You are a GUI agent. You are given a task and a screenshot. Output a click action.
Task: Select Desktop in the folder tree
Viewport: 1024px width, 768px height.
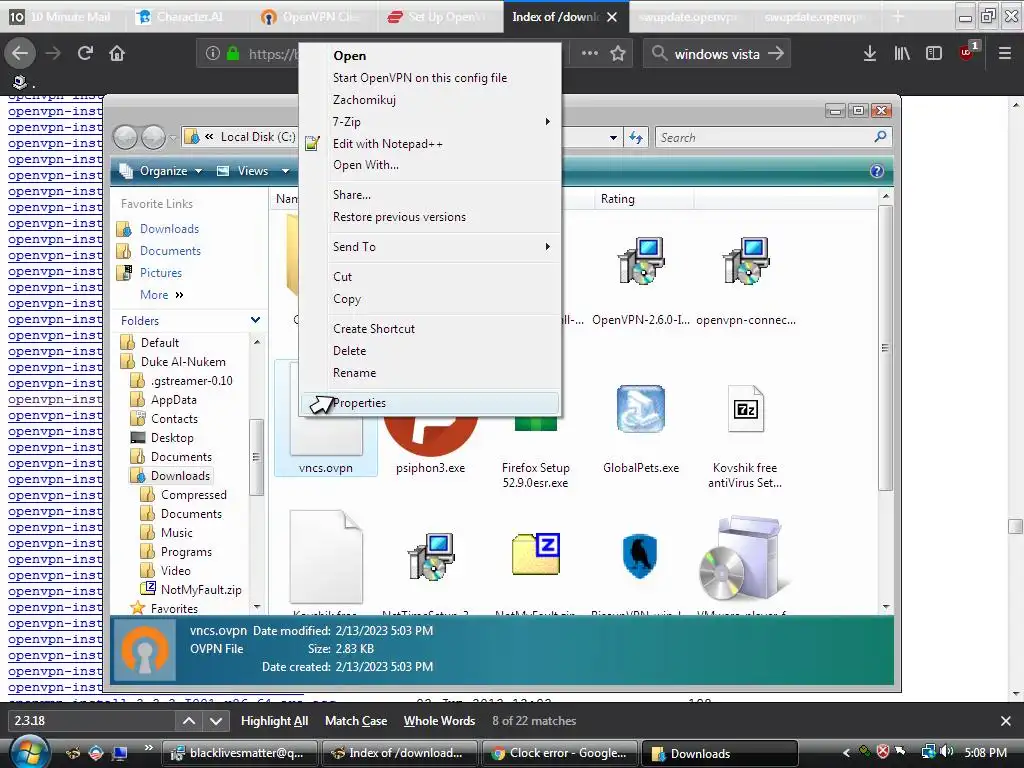click(172, 438)
